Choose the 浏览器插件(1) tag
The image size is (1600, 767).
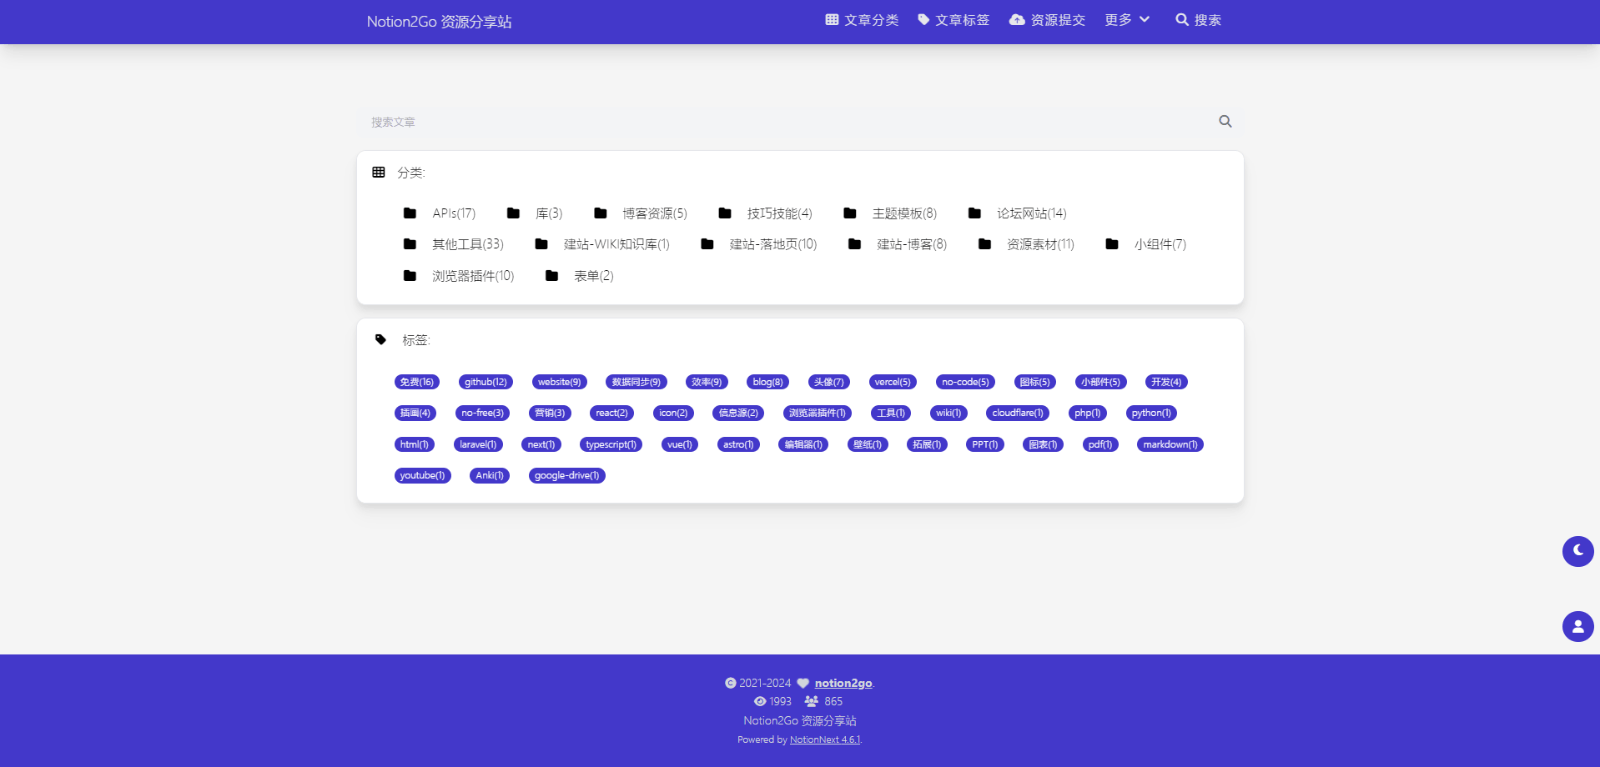coord(817,413)
